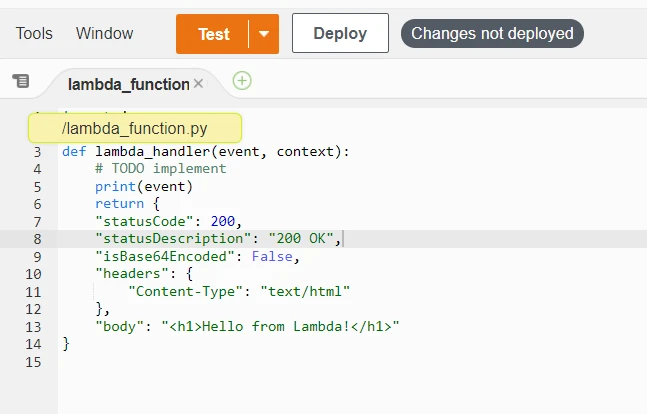Open a new tab with plus icon
647x414 pixels.
coord(242,81)
